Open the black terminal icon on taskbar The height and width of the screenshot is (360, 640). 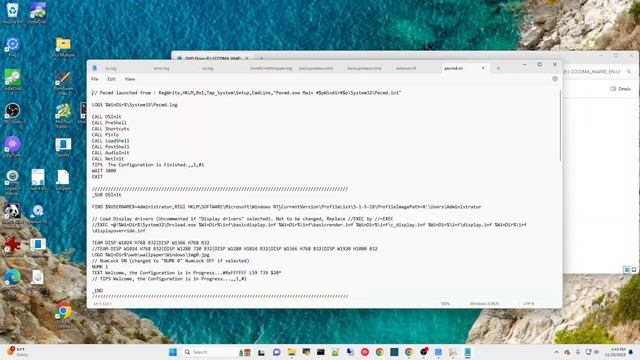point(321,352)
